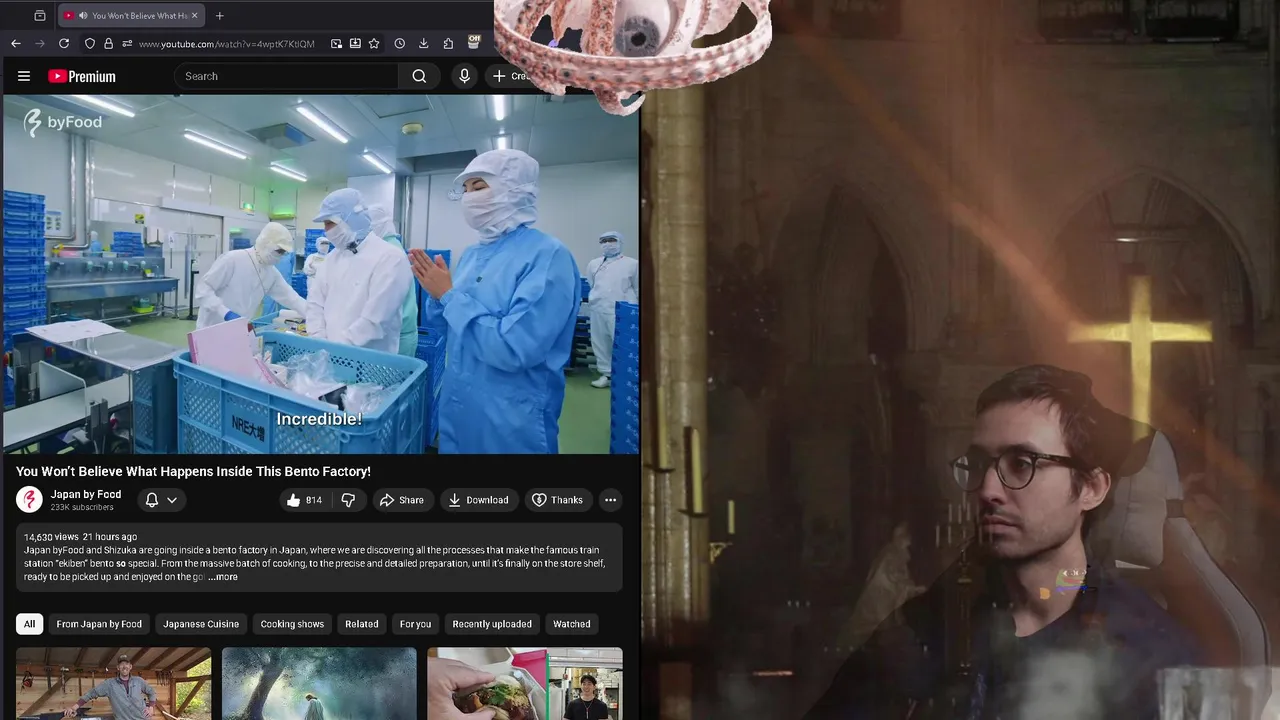Image resolution: width=1280 pixels, height=720 pixels.
Task: Open the Japan by Food channel avatar
Action: (x=29, y=500)
